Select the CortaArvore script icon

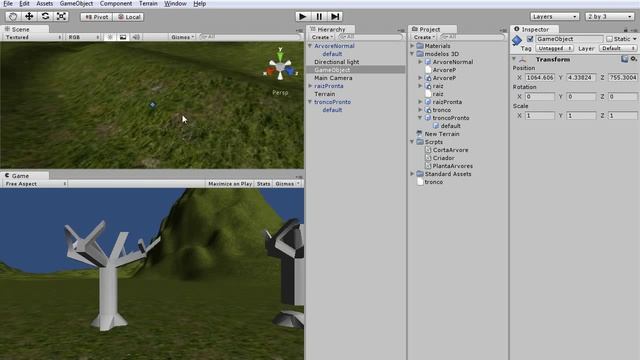[x=428, y=150]
